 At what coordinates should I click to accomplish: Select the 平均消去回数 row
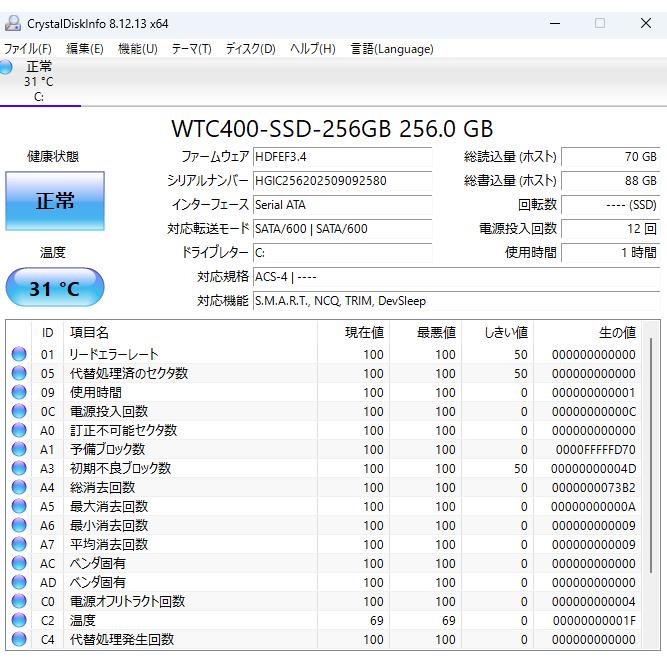click(x=324, y=544)
